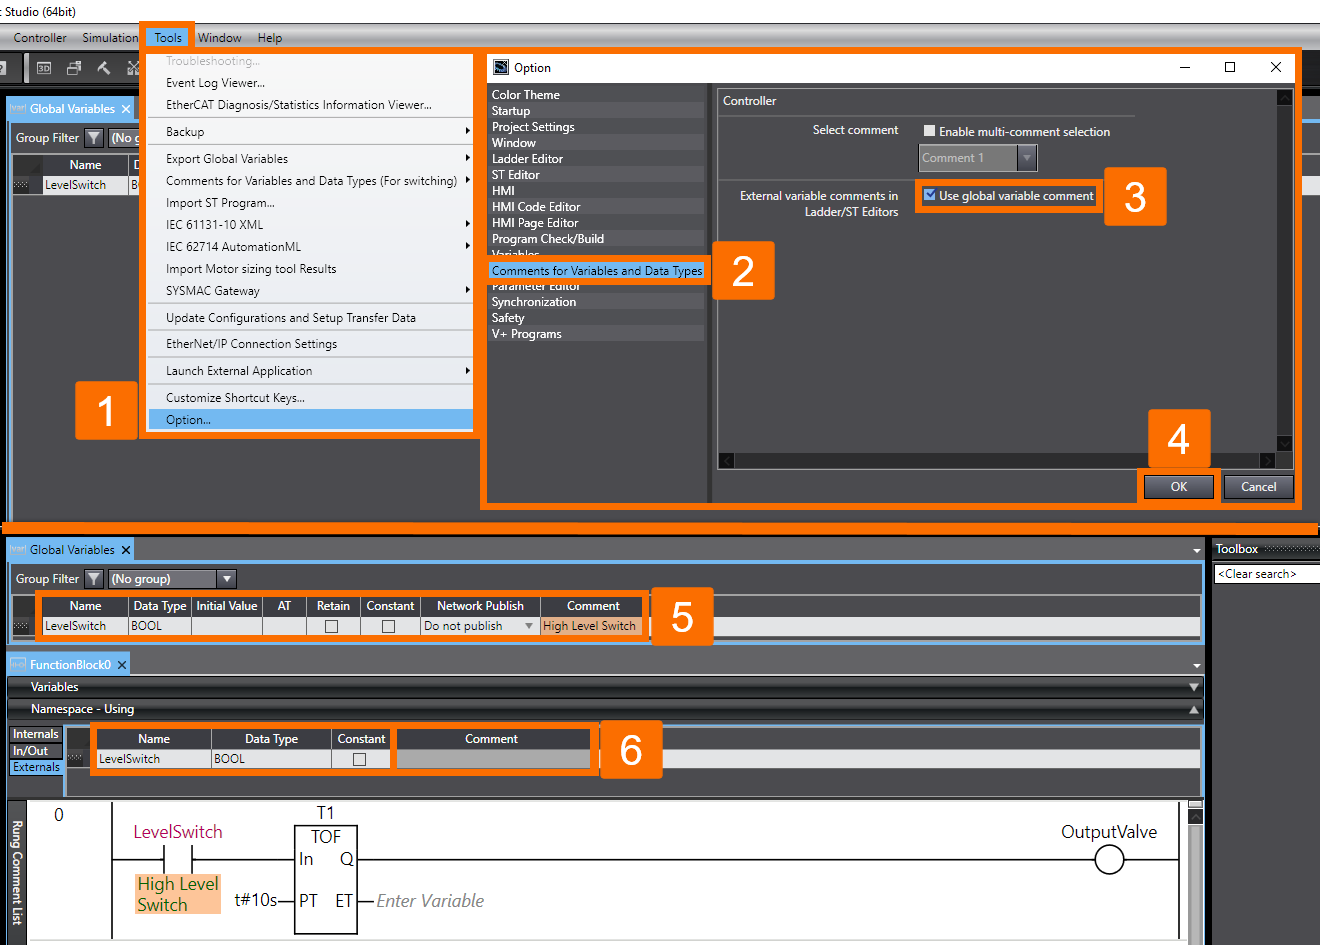Click the Help question-mark toolbar icon

(x=5, y=67)
